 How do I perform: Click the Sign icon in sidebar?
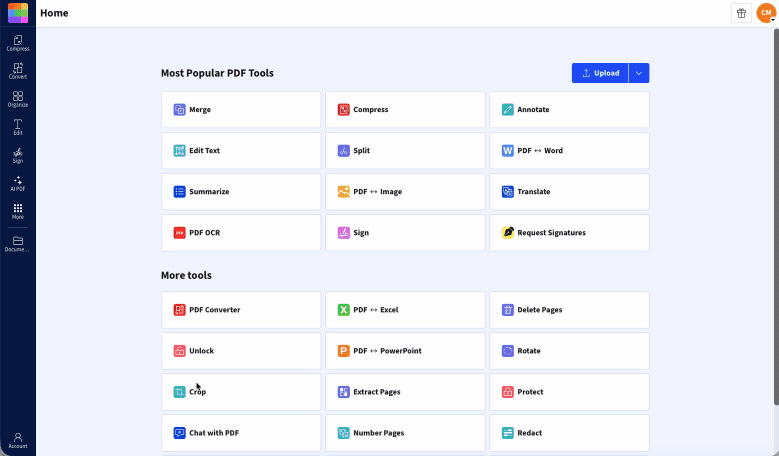pyautogui.click(x=18, y=155)
